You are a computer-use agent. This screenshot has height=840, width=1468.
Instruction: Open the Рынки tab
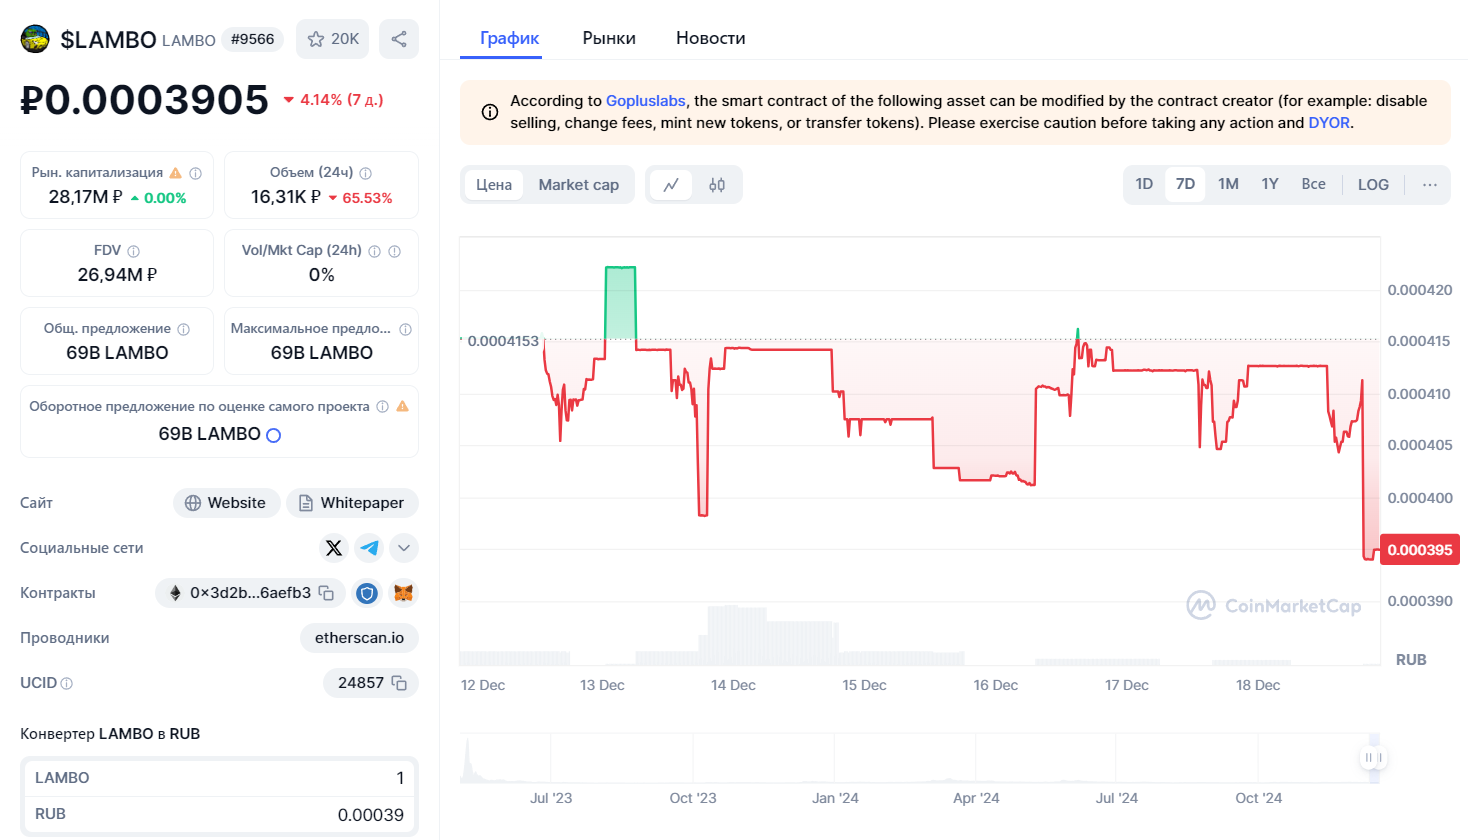(609, 38)
